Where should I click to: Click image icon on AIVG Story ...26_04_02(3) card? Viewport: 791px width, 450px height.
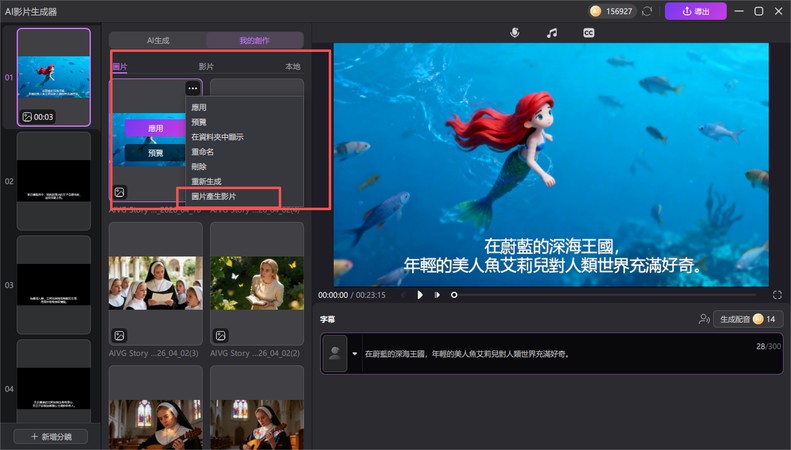click(120, 335)
